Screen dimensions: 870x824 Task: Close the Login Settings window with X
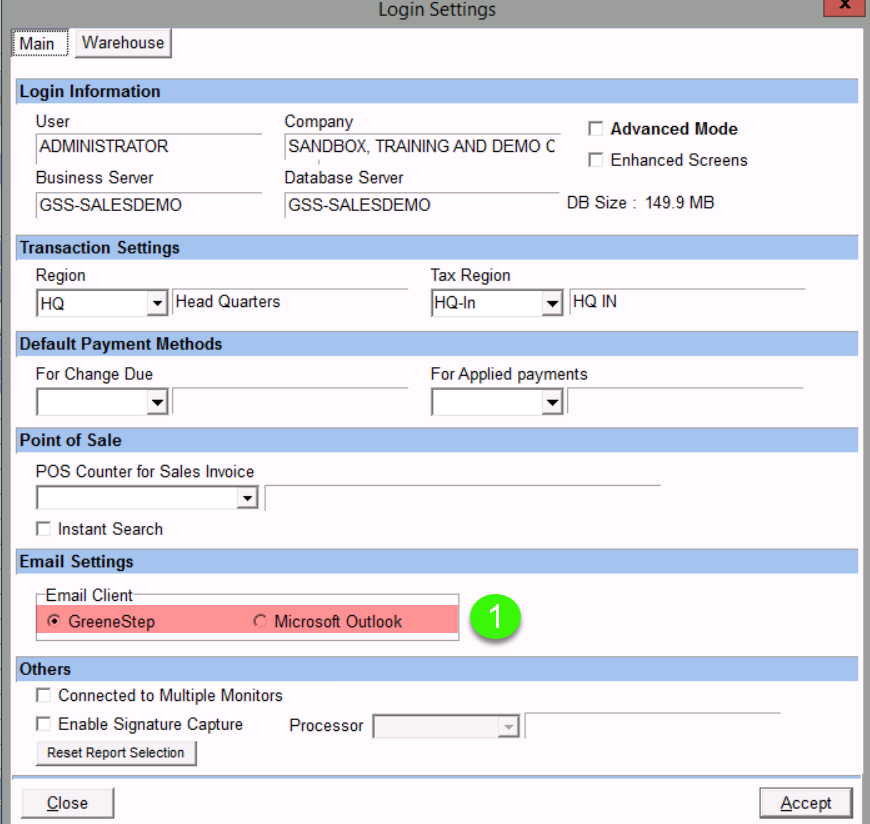point(845,7)
